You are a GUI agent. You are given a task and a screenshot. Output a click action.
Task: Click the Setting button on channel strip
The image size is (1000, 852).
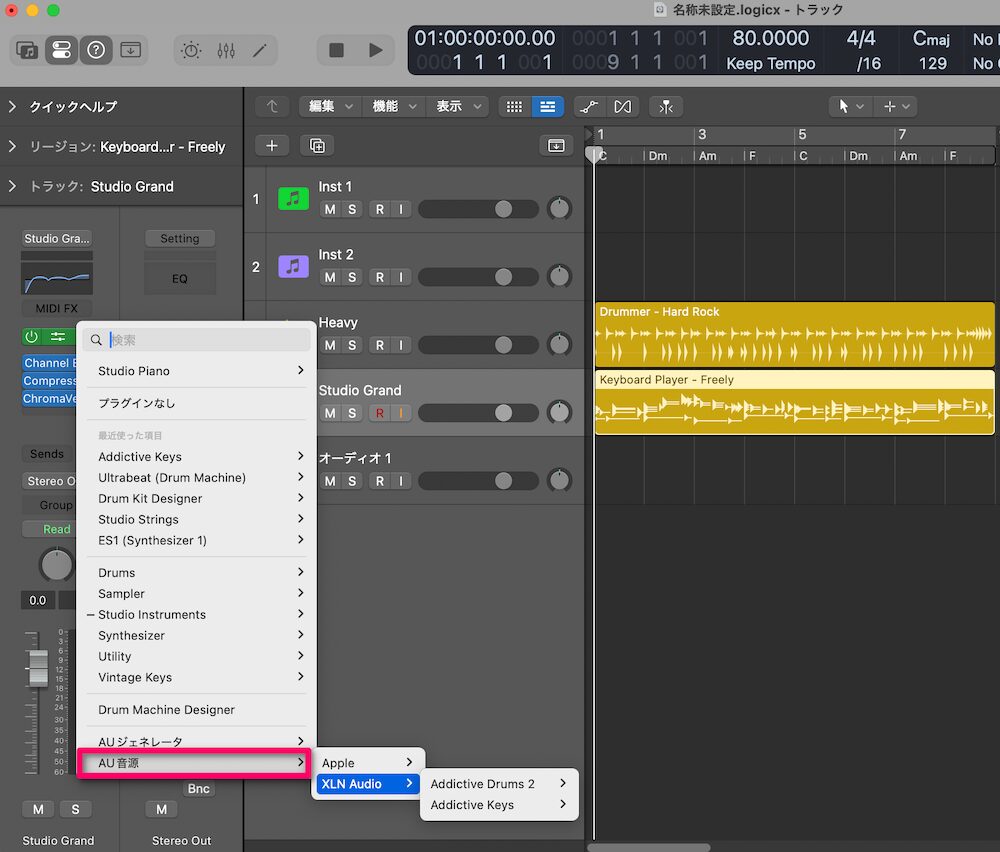[179, 239]
